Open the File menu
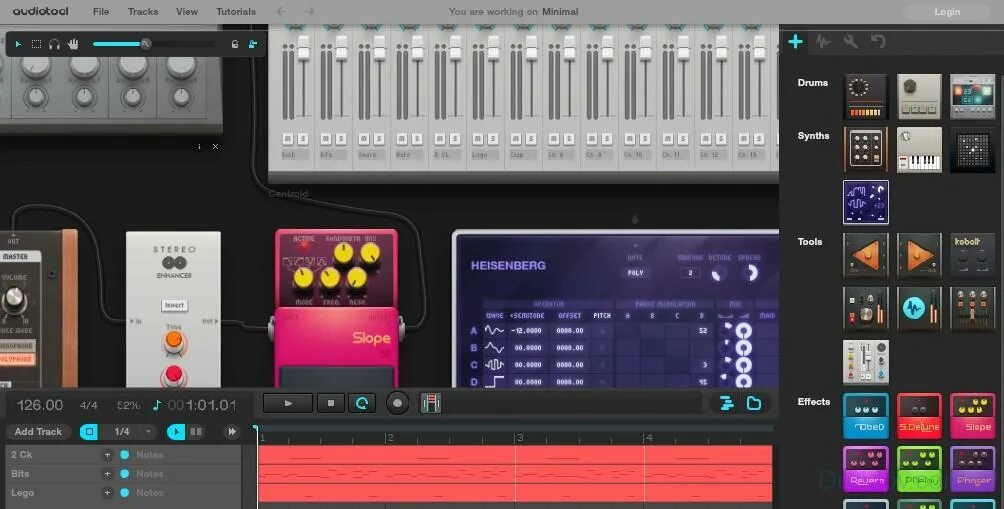1004x509 pixels. tap(101, 12)
